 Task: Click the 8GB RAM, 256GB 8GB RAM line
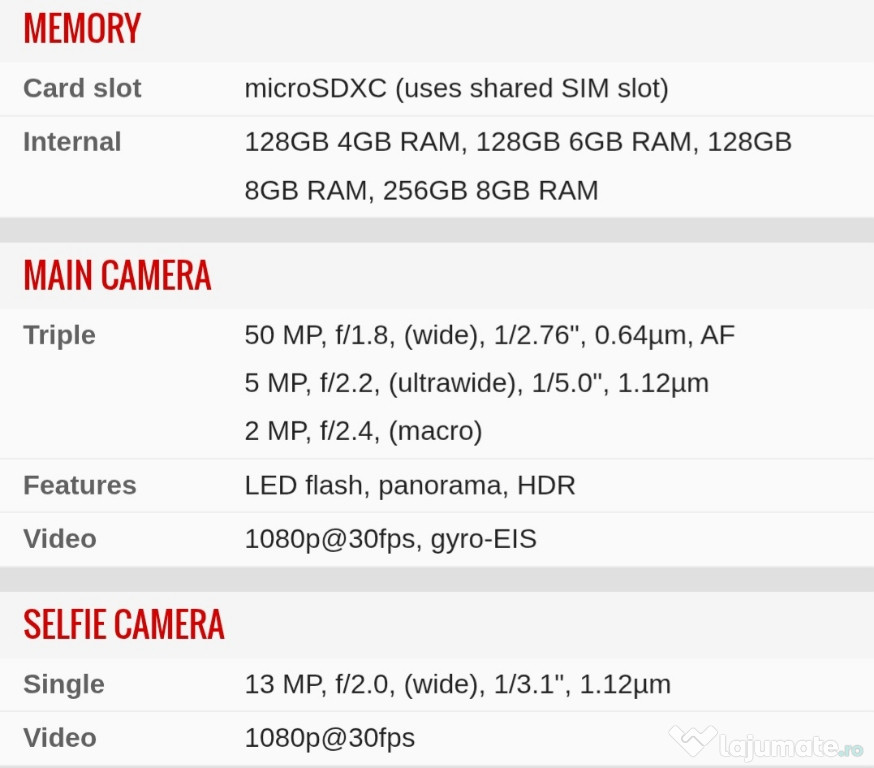(x=421, y=191)
